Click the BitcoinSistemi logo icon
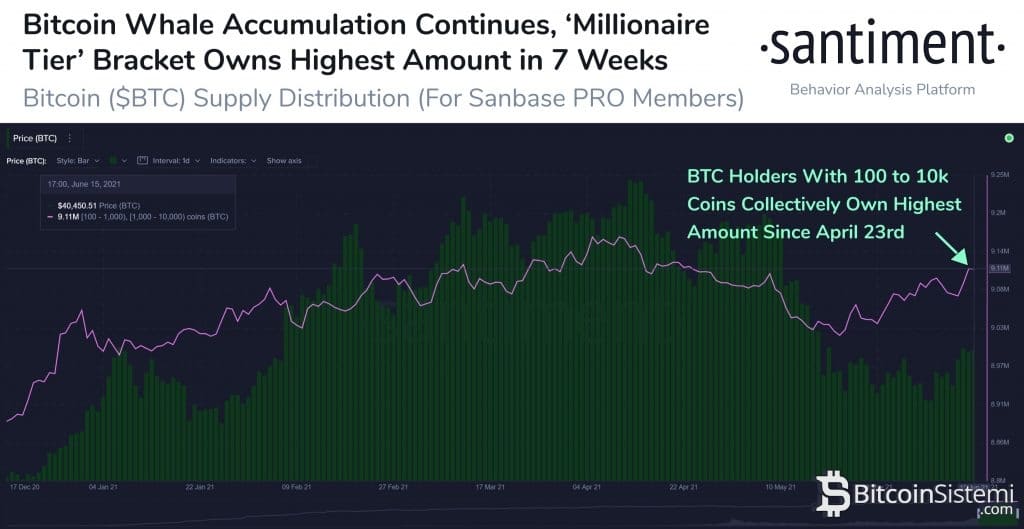 (x=833, y=492)
